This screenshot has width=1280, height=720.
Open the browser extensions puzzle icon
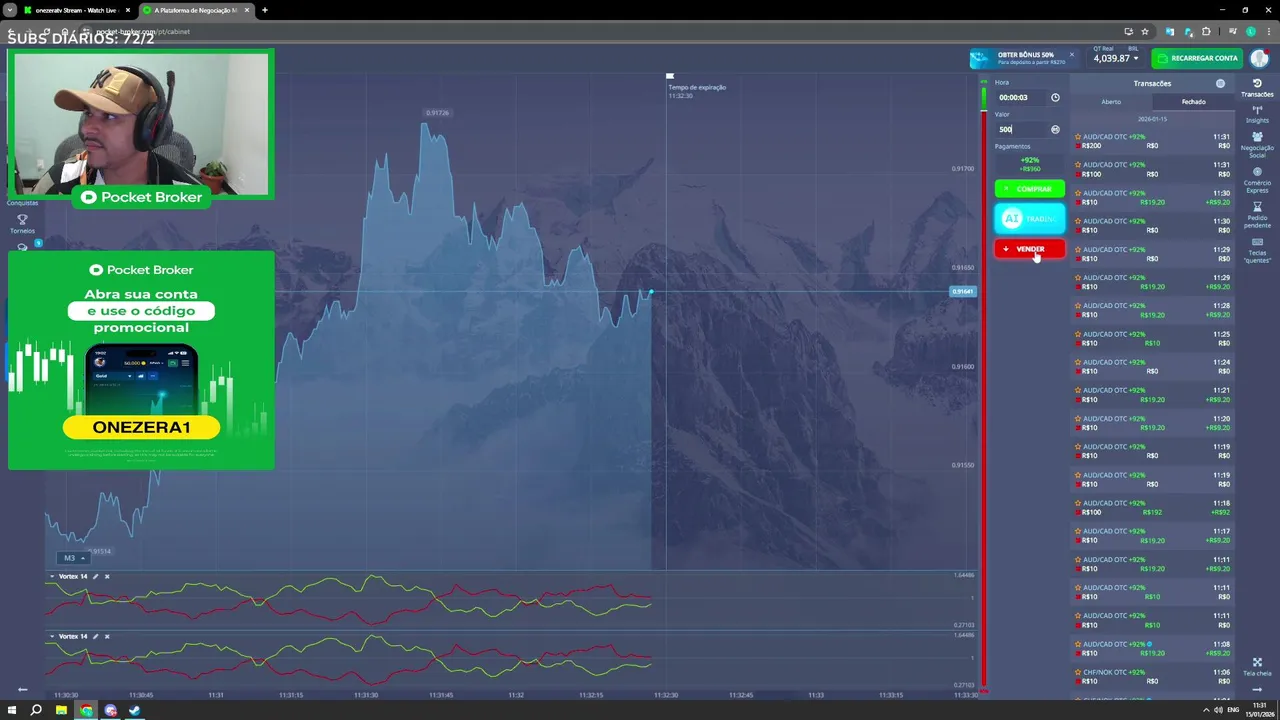[x=1206, y=31]
